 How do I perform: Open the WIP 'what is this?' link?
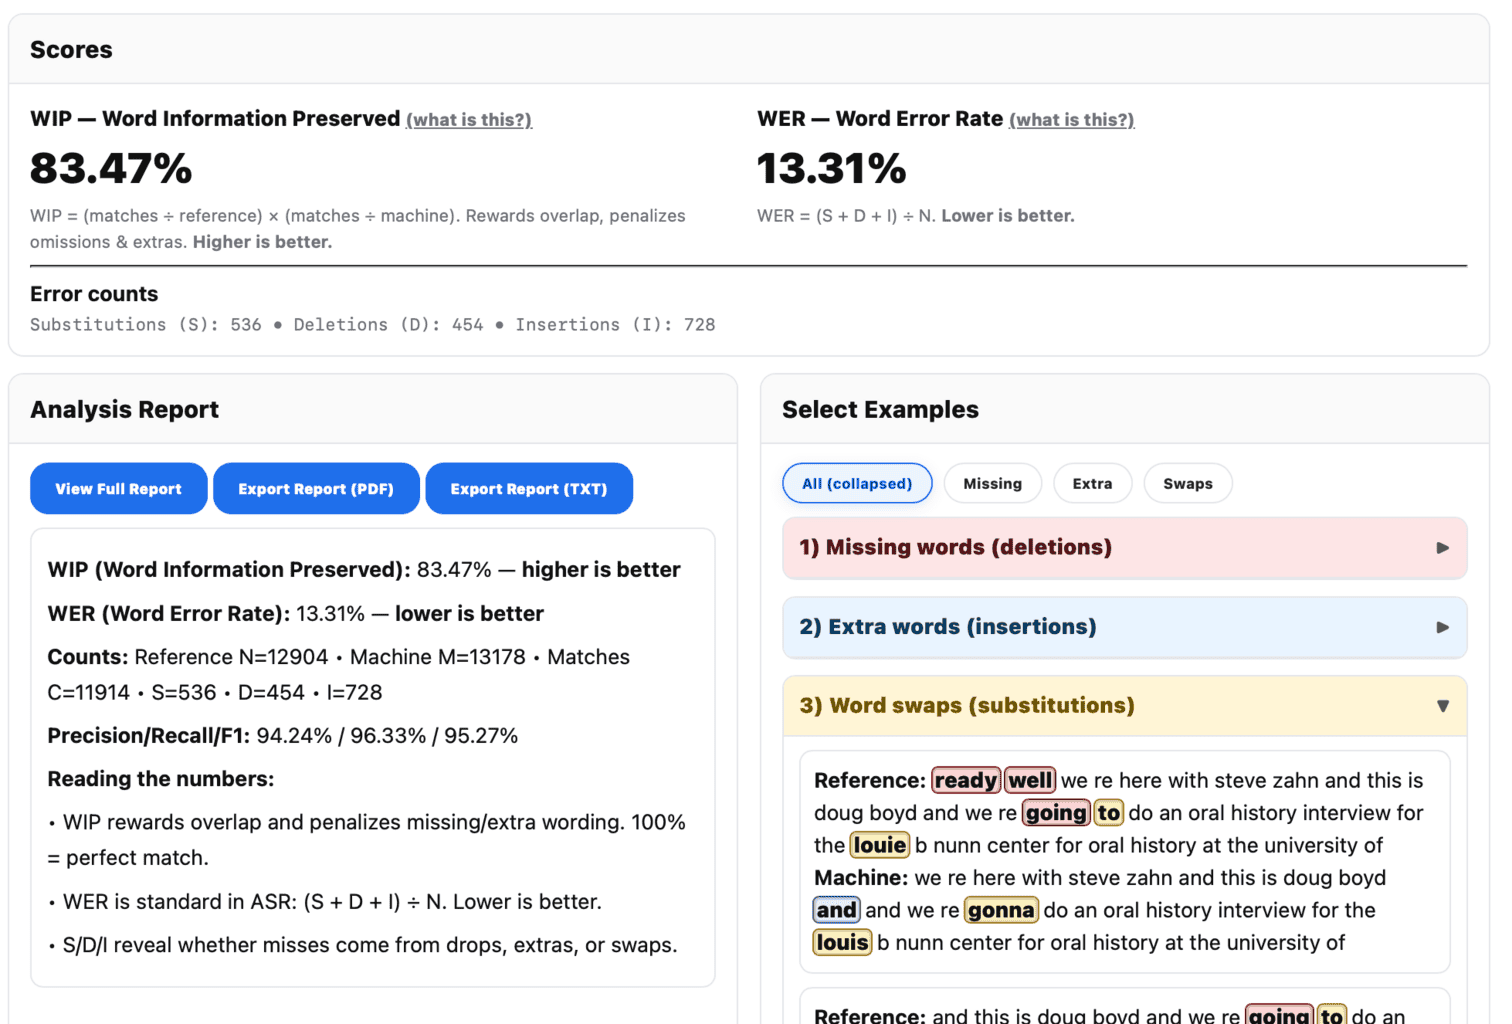click(x=468, y=120)
